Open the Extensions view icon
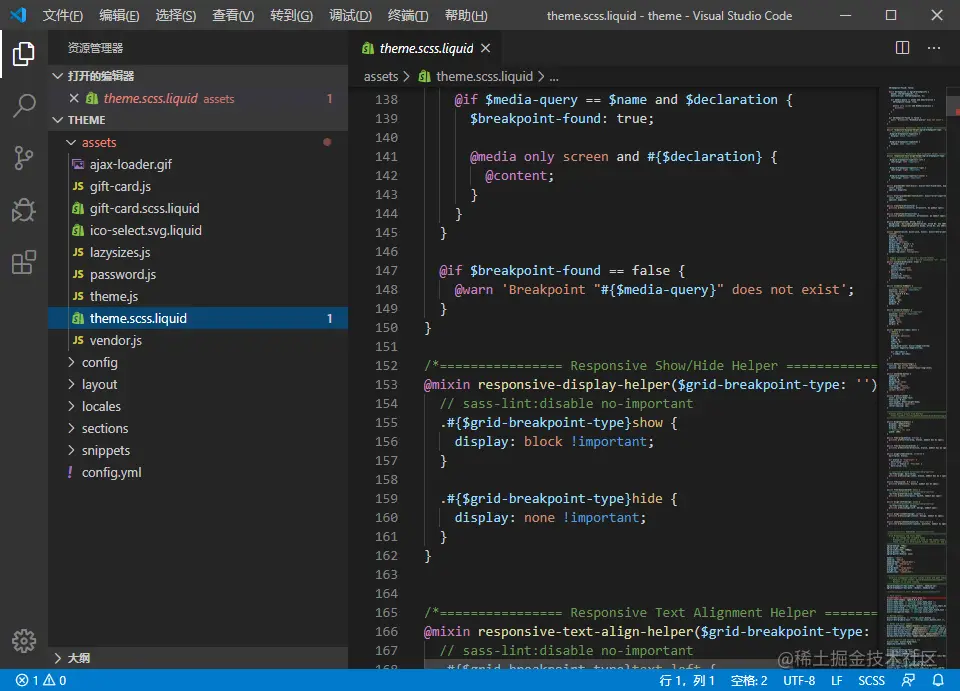 pyautogui.click(x=24, y=262)
